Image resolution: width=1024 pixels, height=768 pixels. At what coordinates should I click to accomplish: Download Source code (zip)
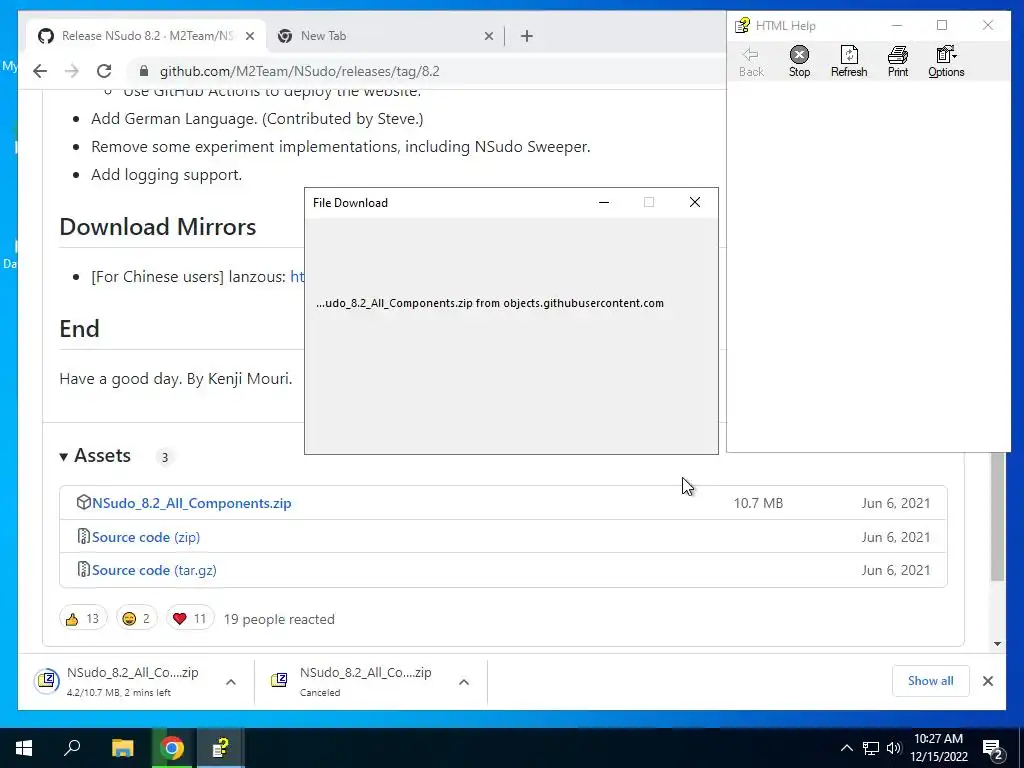tap(146, 537)
